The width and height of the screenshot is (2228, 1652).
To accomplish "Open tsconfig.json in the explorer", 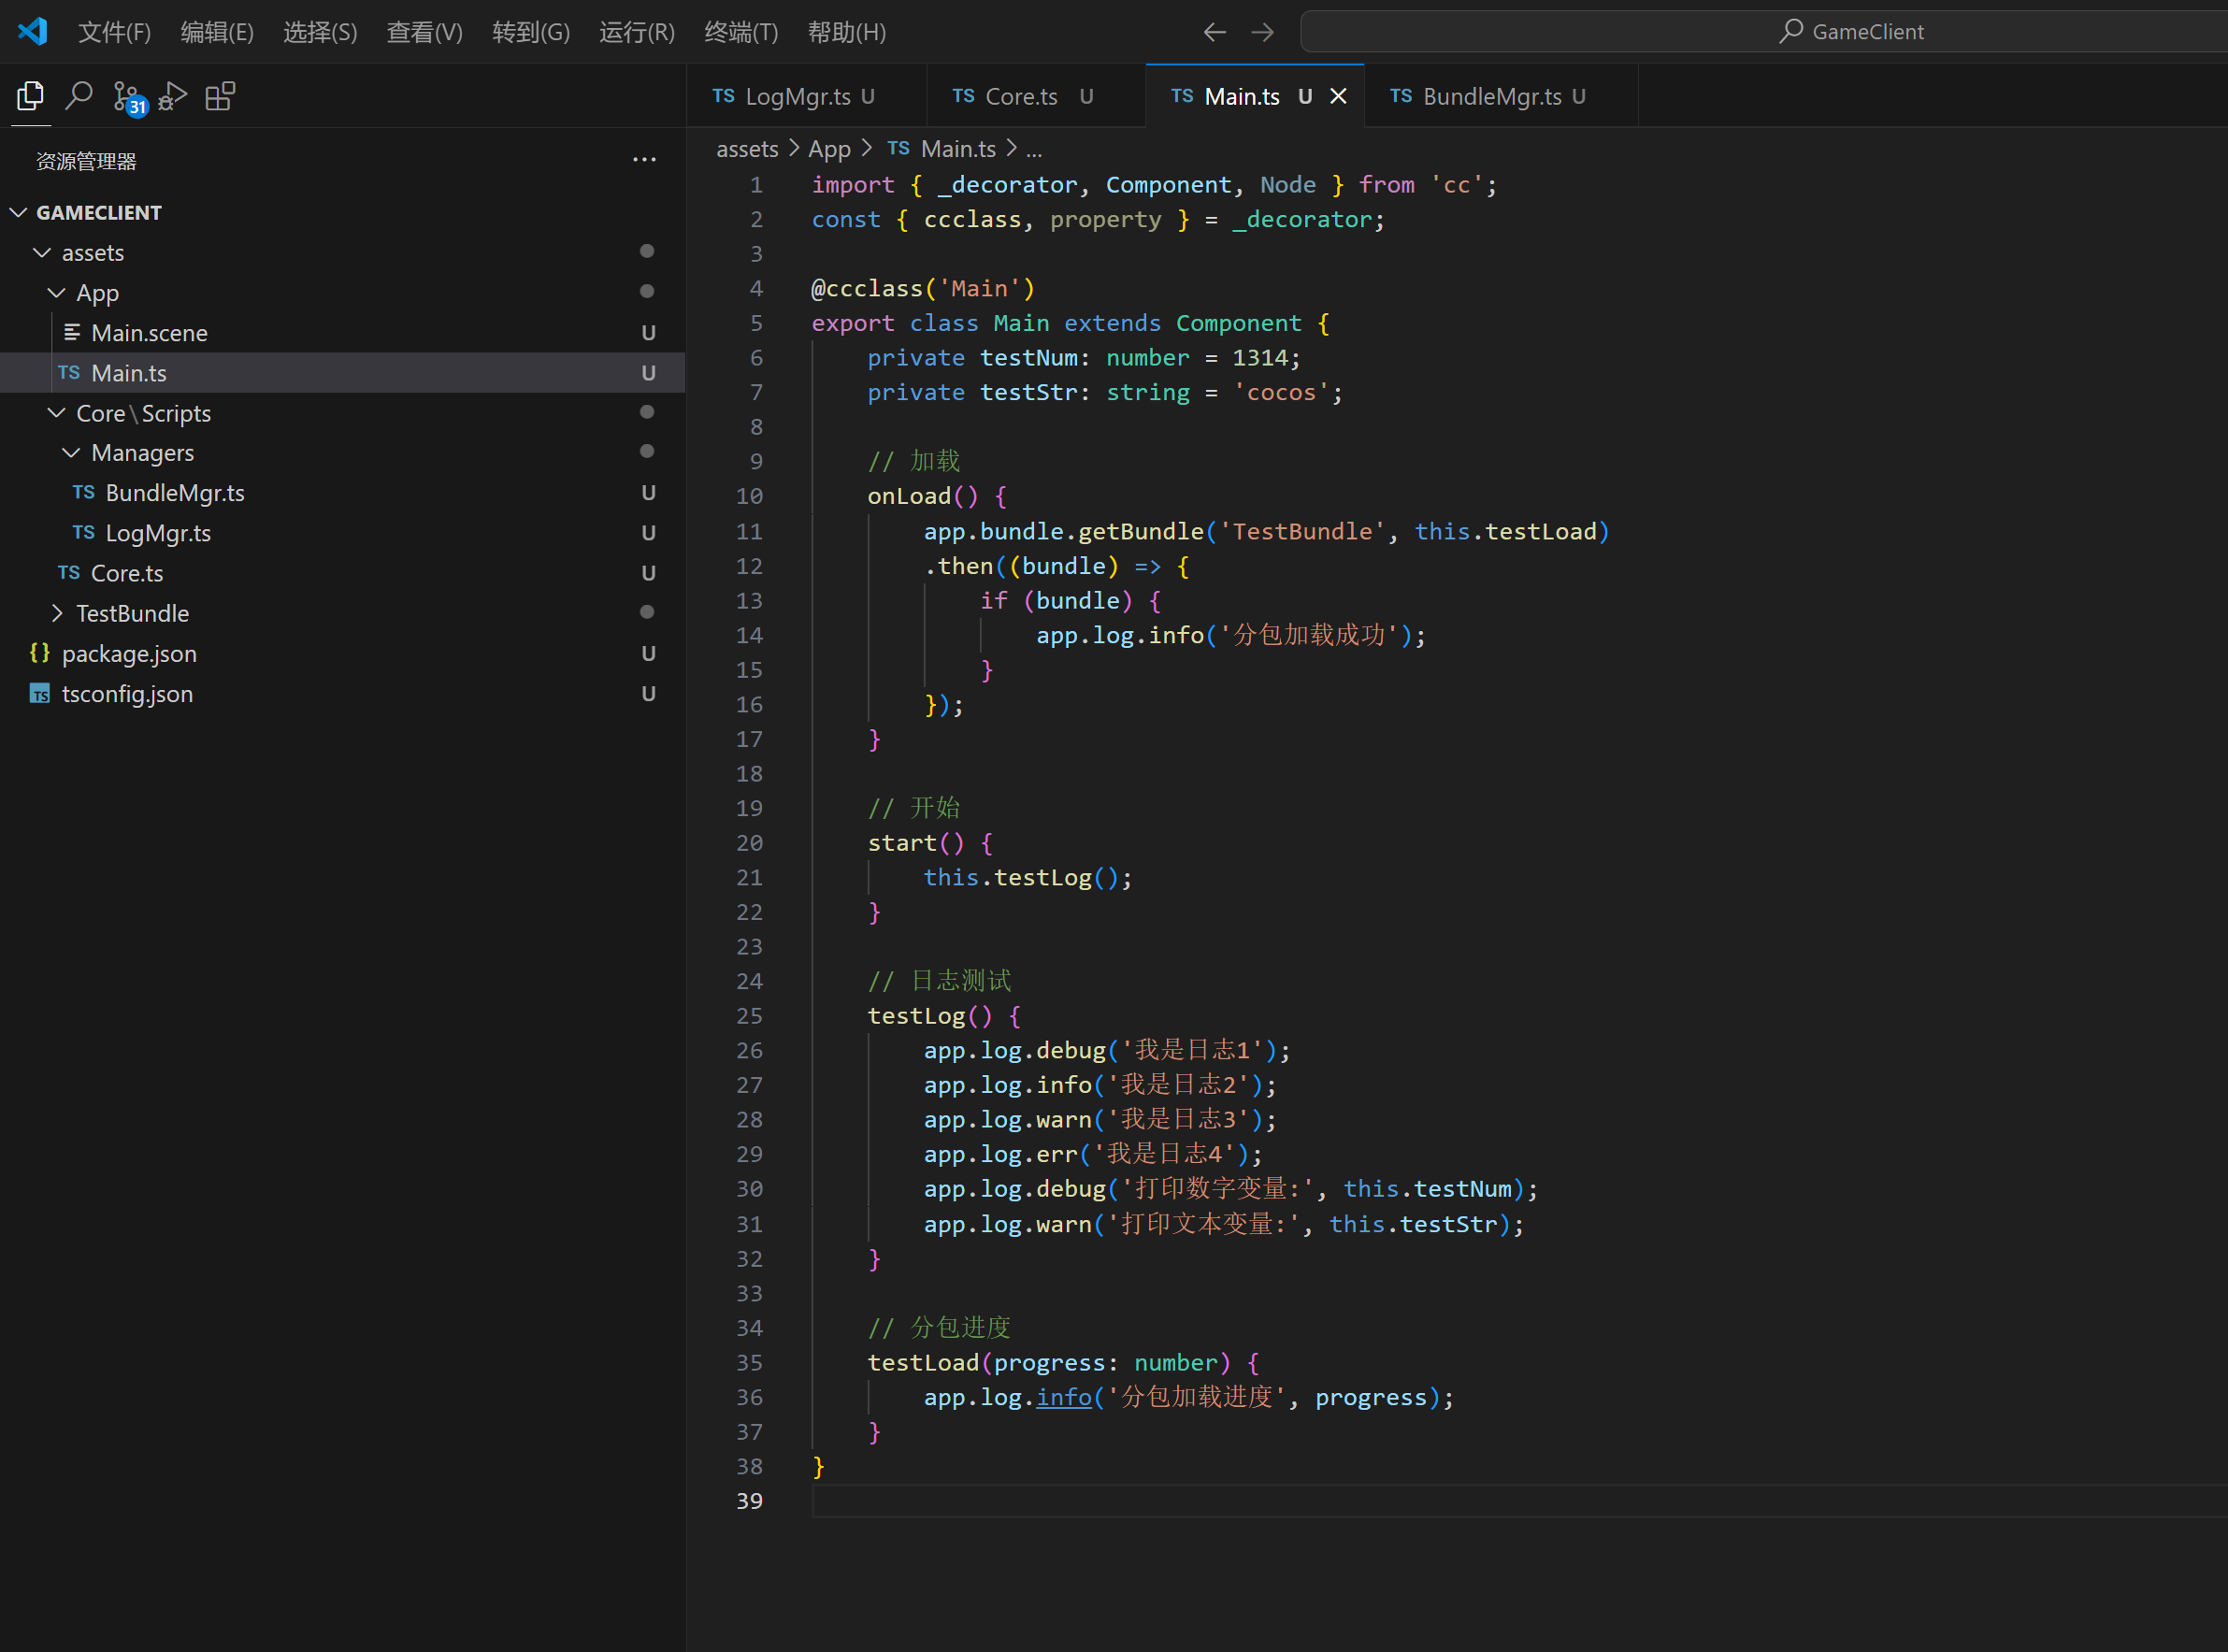I will 127,694.
